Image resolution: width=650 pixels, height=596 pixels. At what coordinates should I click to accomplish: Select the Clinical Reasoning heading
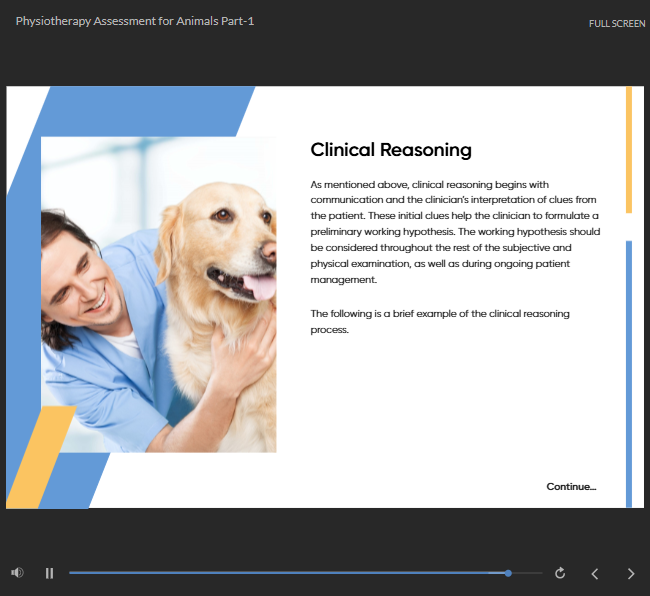pyautogui.click(x=390, y=150)
